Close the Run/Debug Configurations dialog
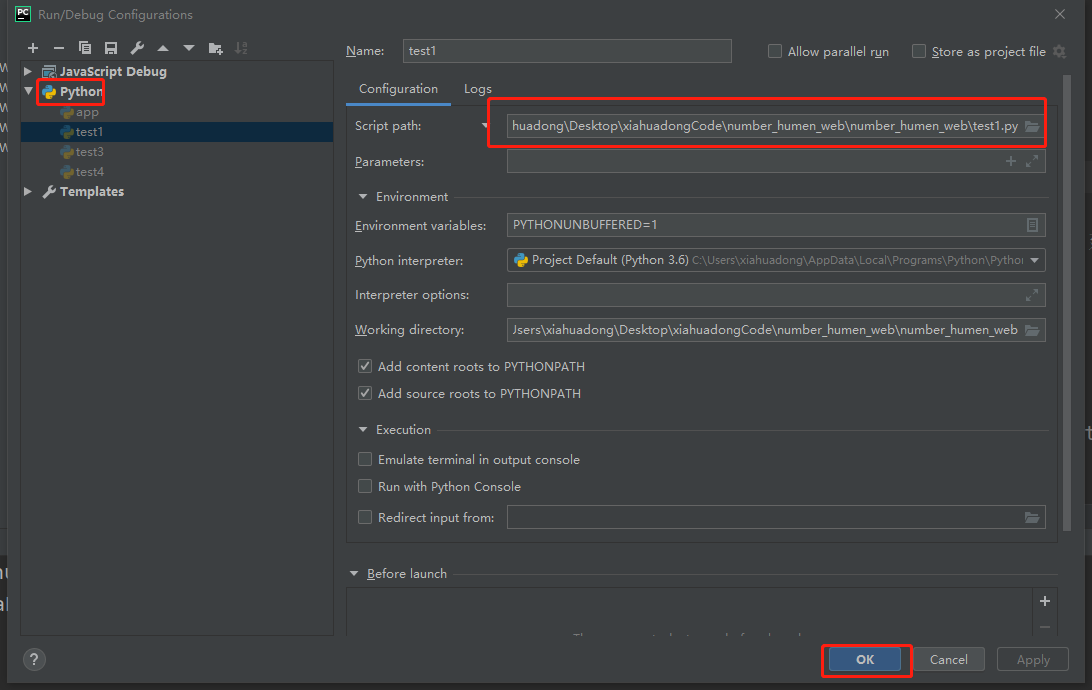This screenshot has width=1092, height=690. [x=1060, y=14]
